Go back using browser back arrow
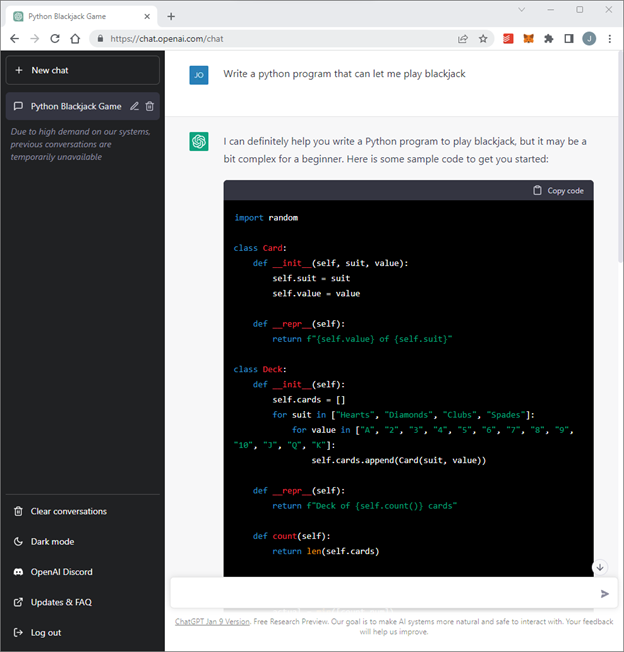 [15, 39]
